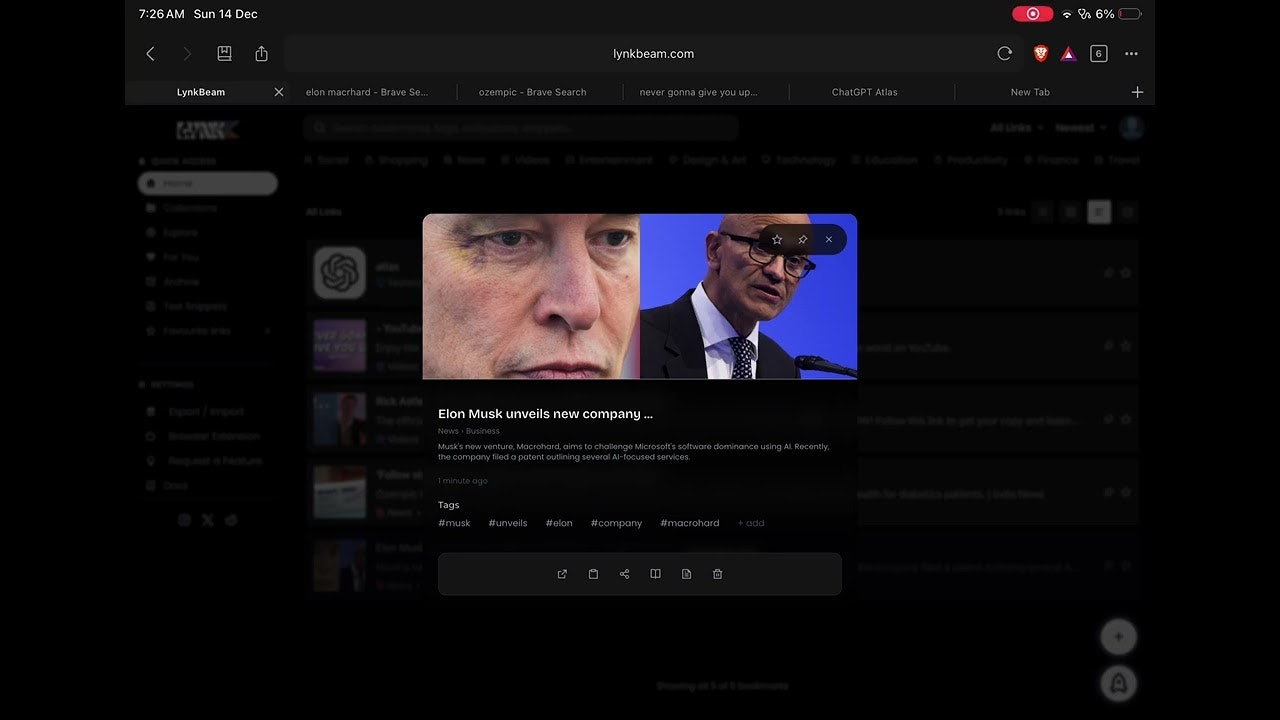Select the LynkBeam tab
1280x720 pixels.
[201, 92]
